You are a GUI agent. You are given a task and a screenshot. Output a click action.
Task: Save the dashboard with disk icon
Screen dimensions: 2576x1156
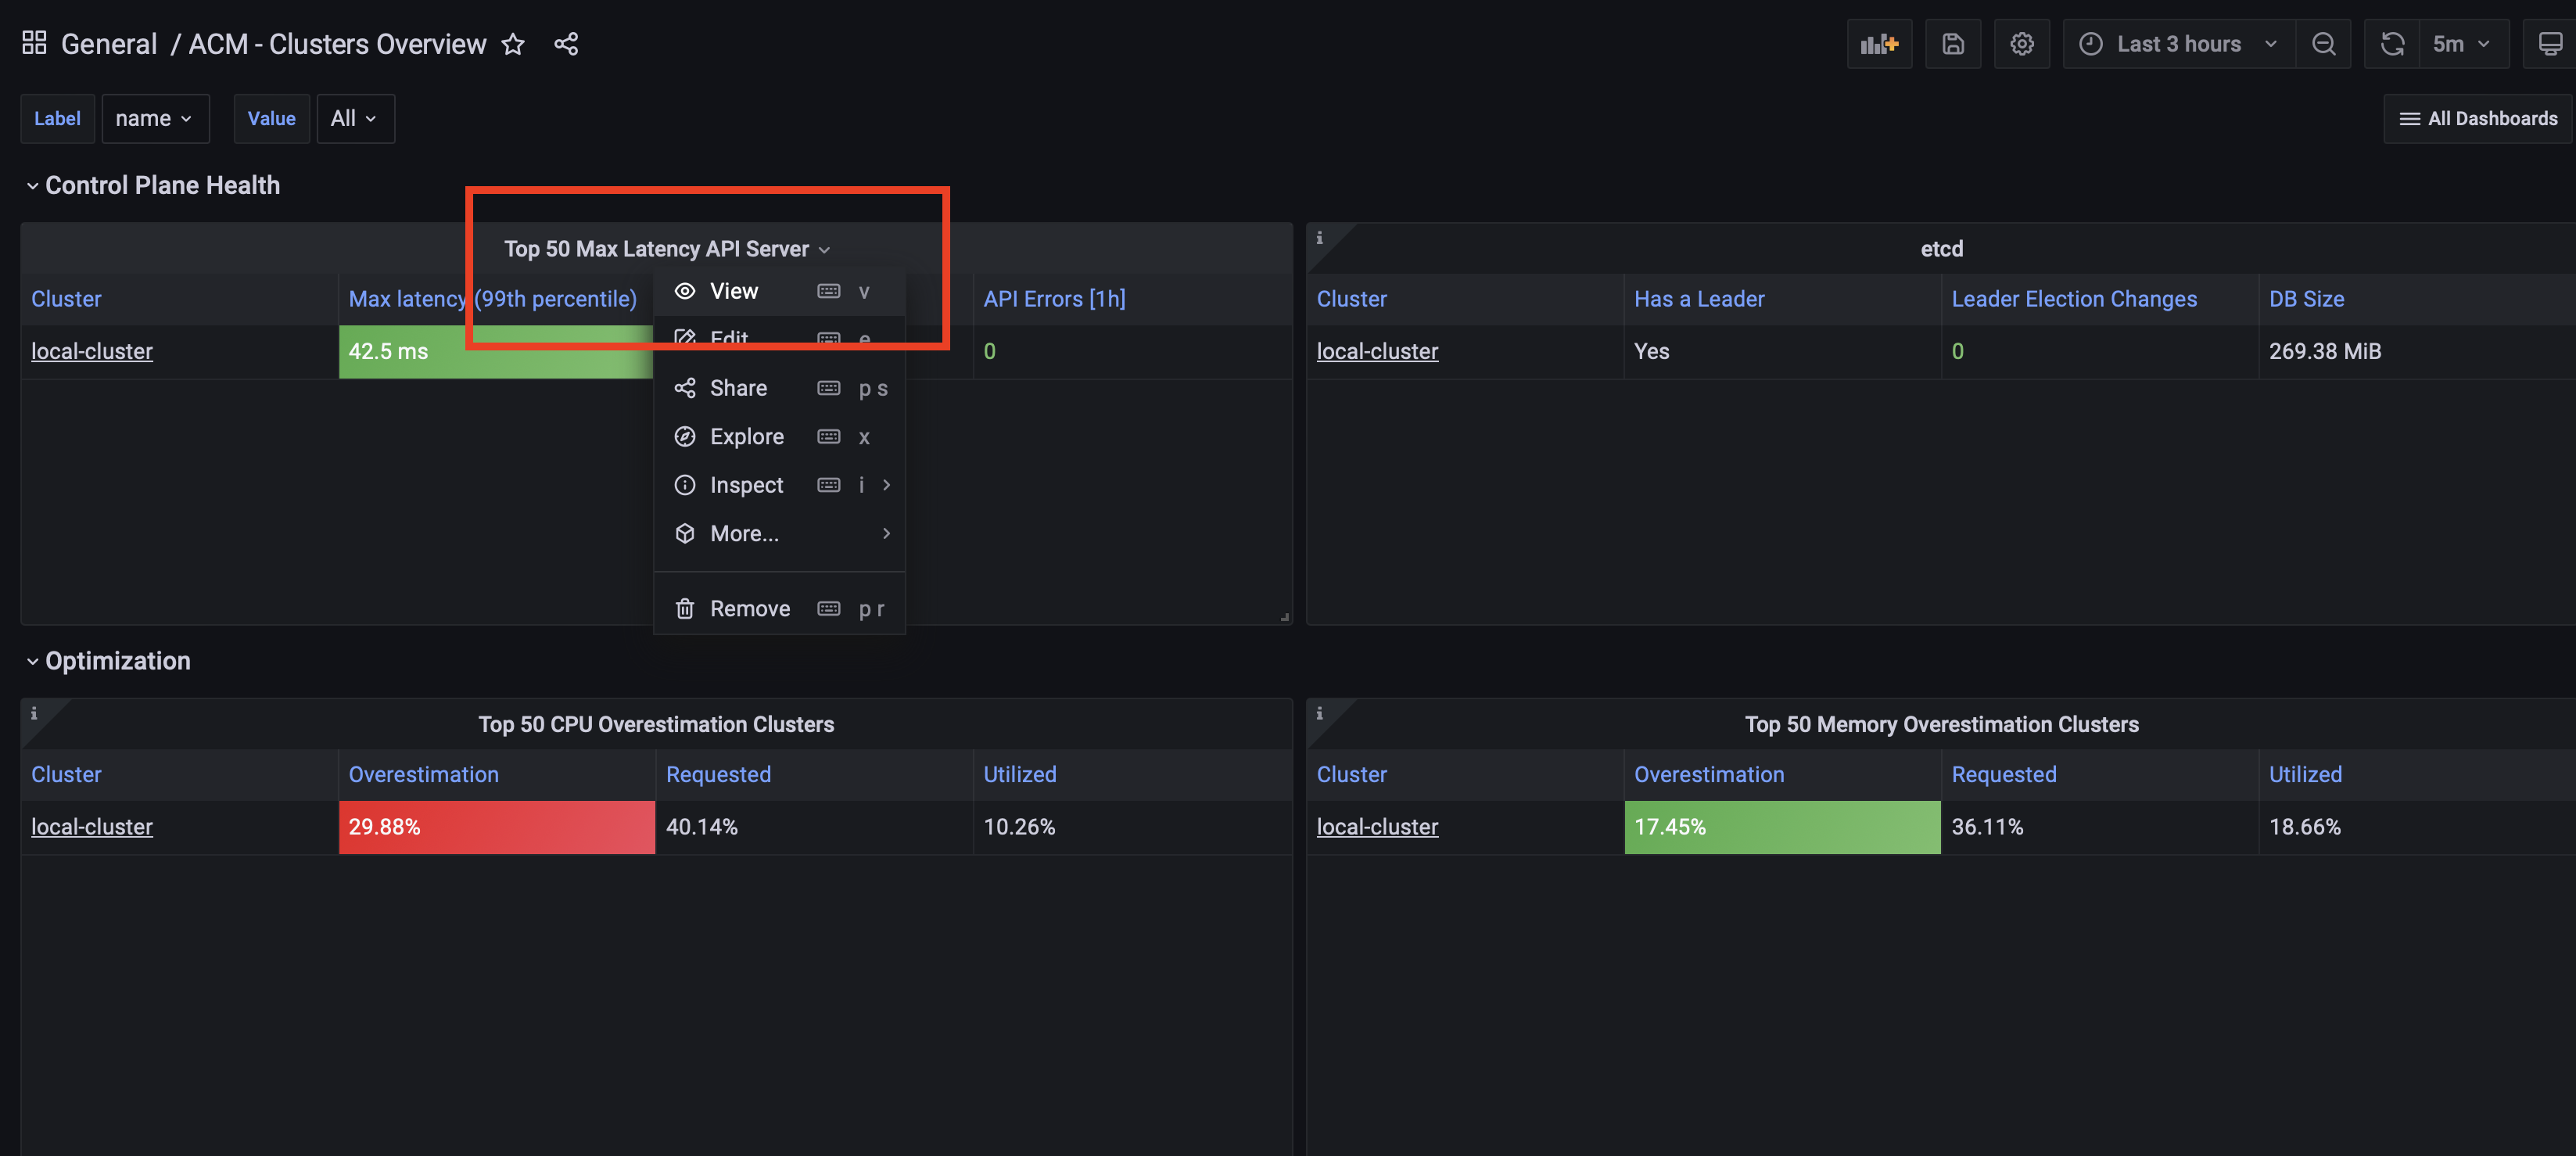pyautogui.click(x=1952, y=44)
